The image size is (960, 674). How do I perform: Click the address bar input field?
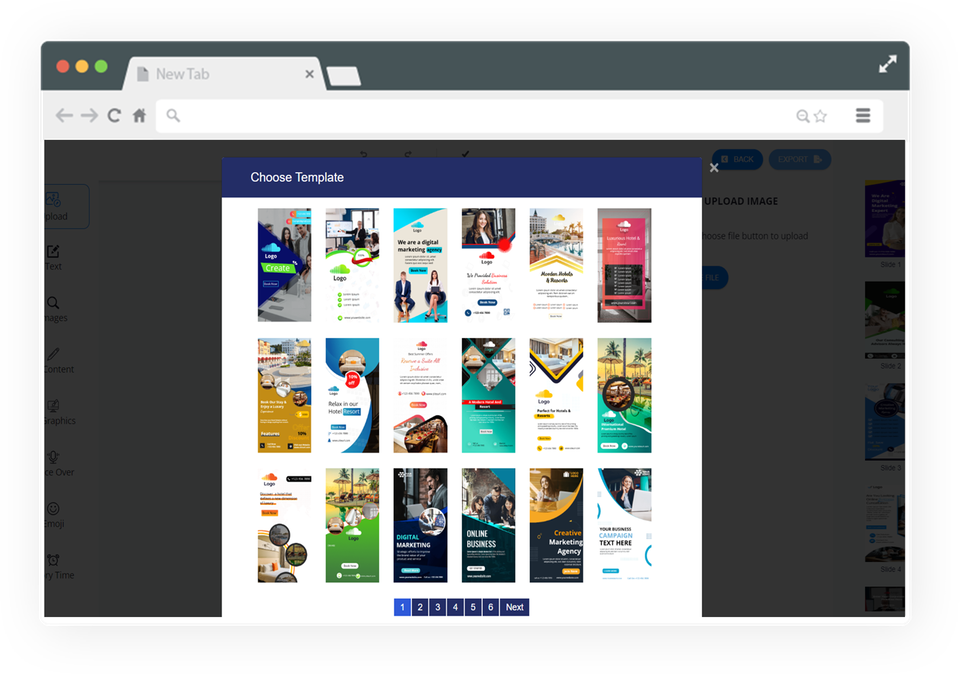click(519, 116)
